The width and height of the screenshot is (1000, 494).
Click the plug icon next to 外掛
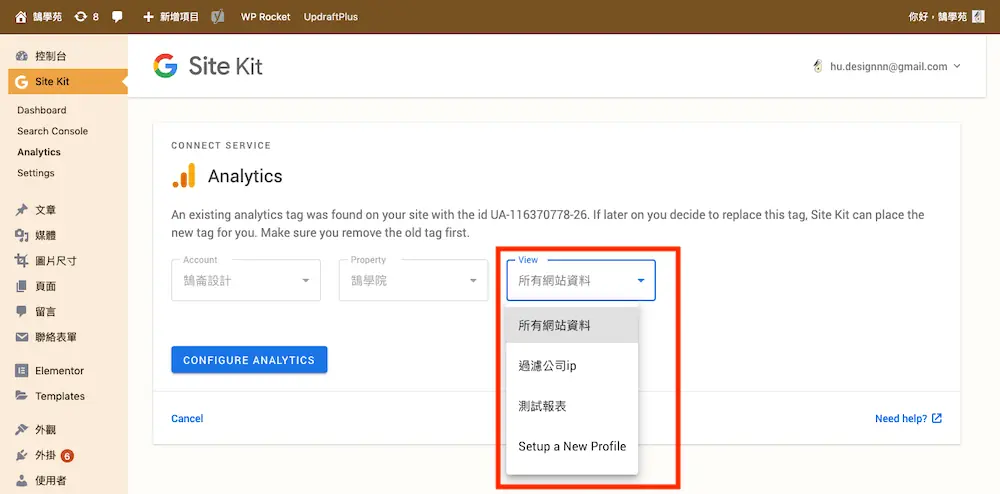[x=22, y=455]
